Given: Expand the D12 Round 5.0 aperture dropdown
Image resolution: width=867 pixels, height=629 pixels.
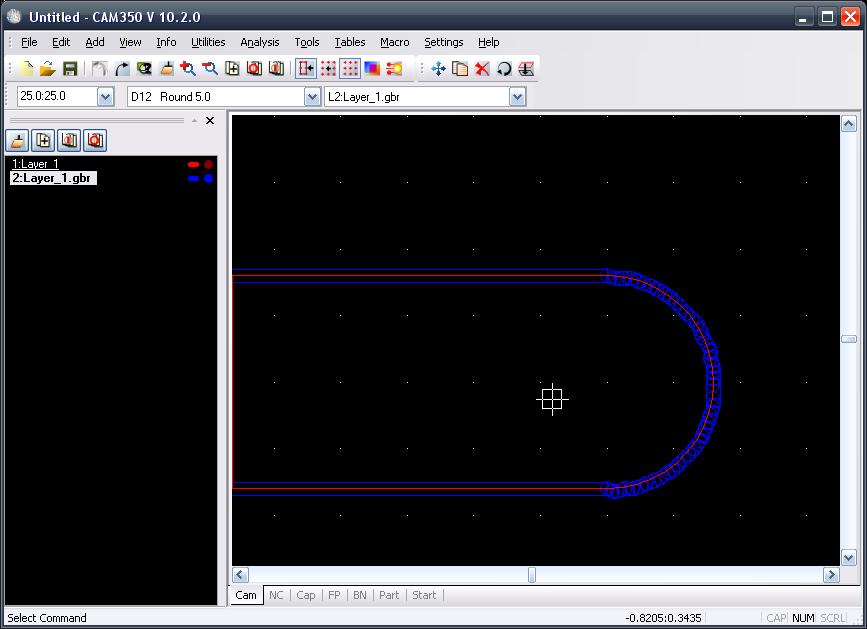Looking at the screenshot, I should tap(312, 97).
